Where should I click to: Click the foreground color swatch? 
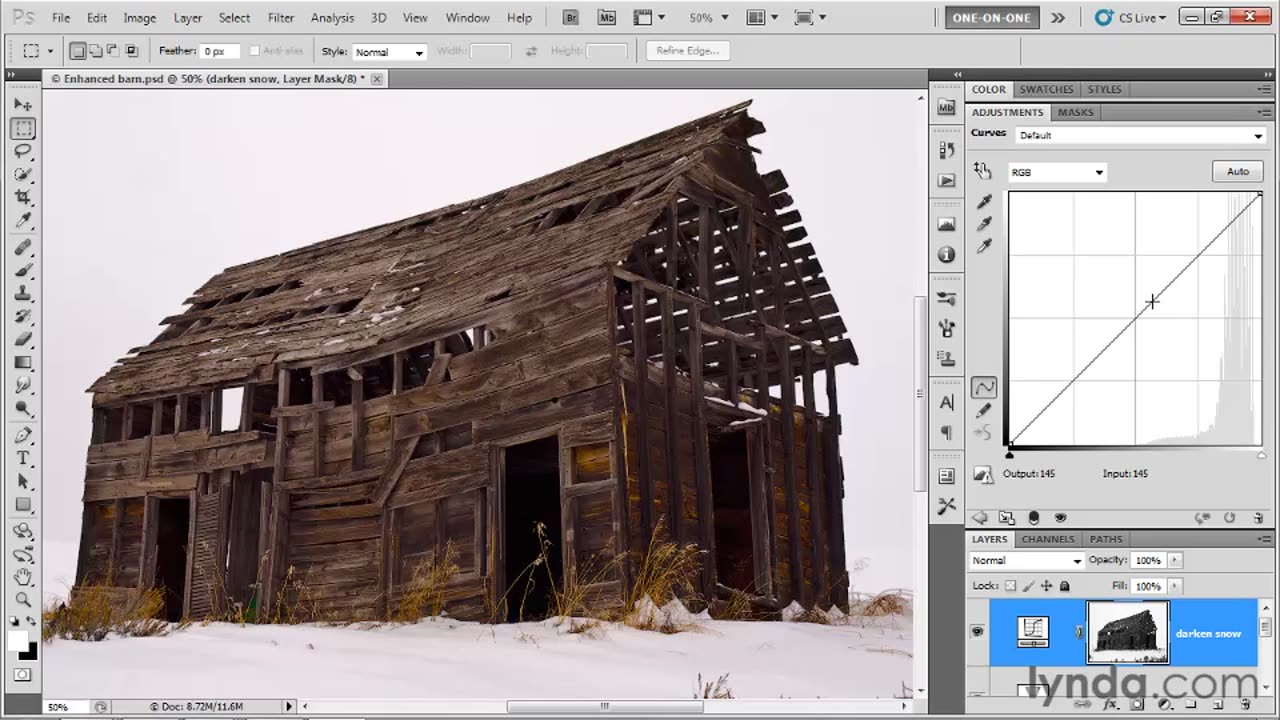coord(18,641)
